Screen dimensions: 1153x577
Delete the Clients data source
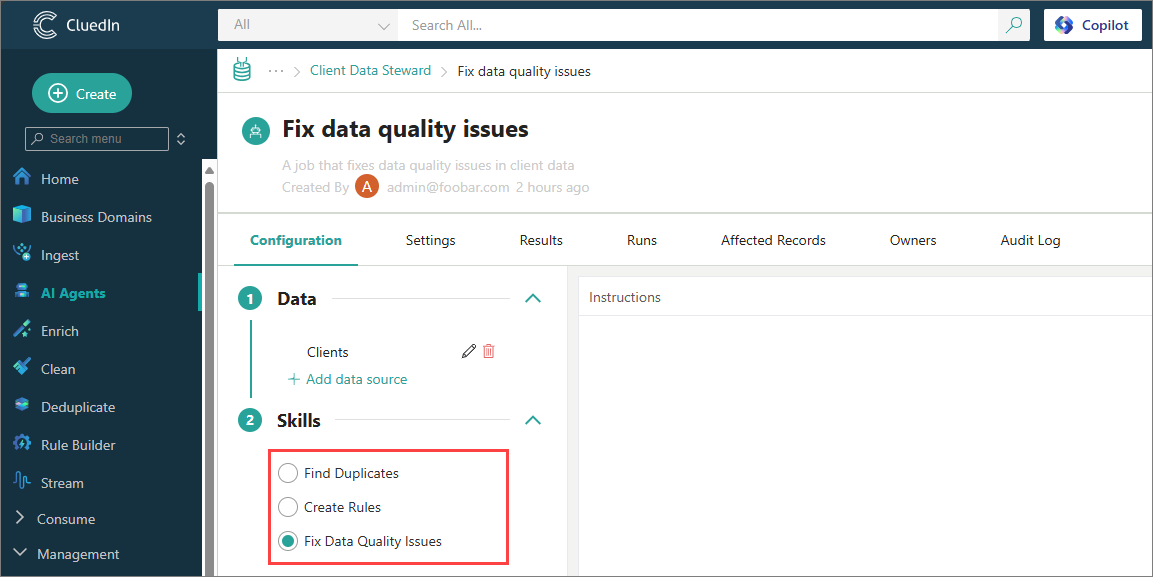point(489,351)
